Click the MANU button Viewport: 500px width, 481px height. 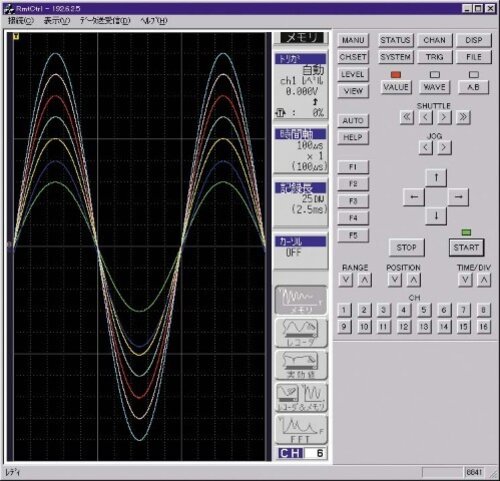[x=353, y=40]
